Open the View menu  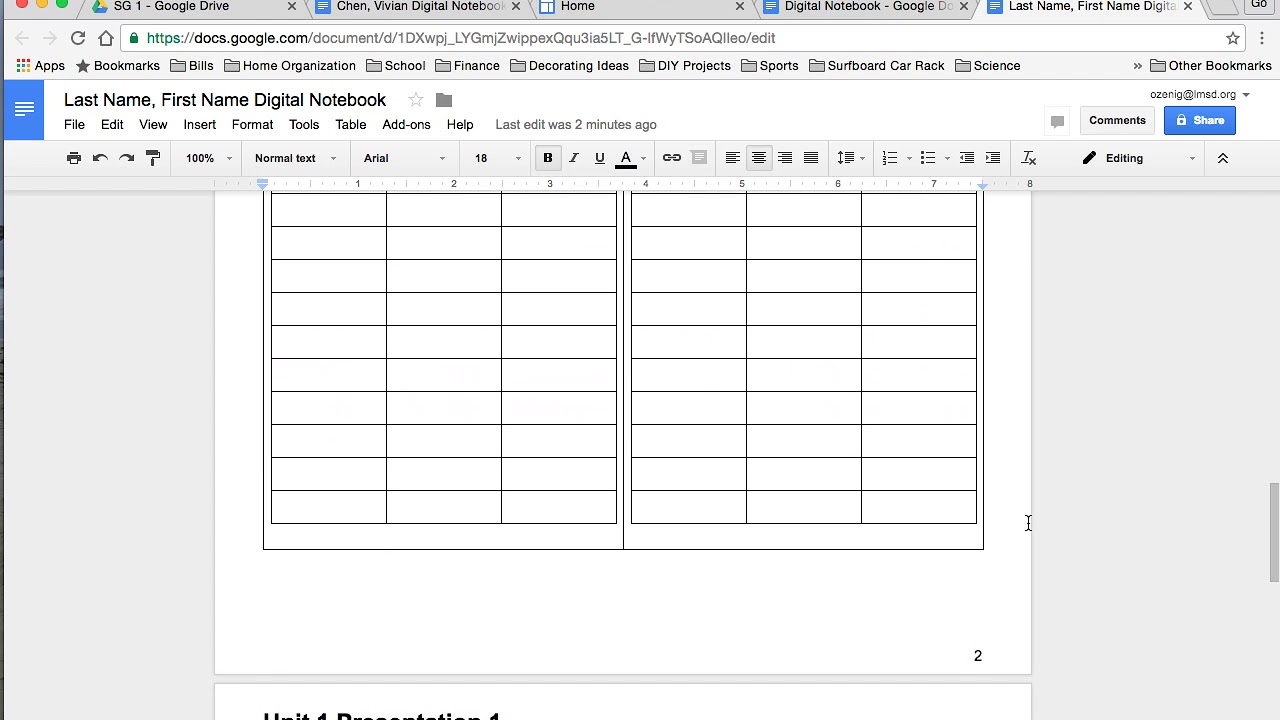coord(153,125)
